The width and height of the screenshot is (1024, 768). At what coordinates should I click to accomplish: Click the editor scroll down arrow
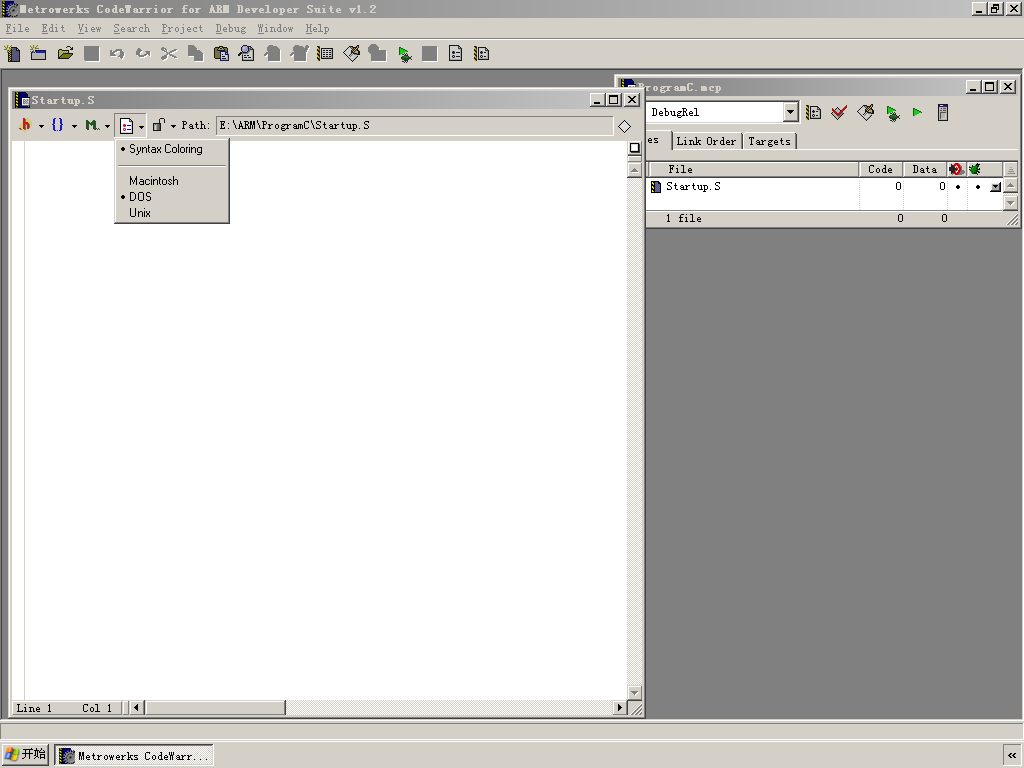[x=634, y=692]
